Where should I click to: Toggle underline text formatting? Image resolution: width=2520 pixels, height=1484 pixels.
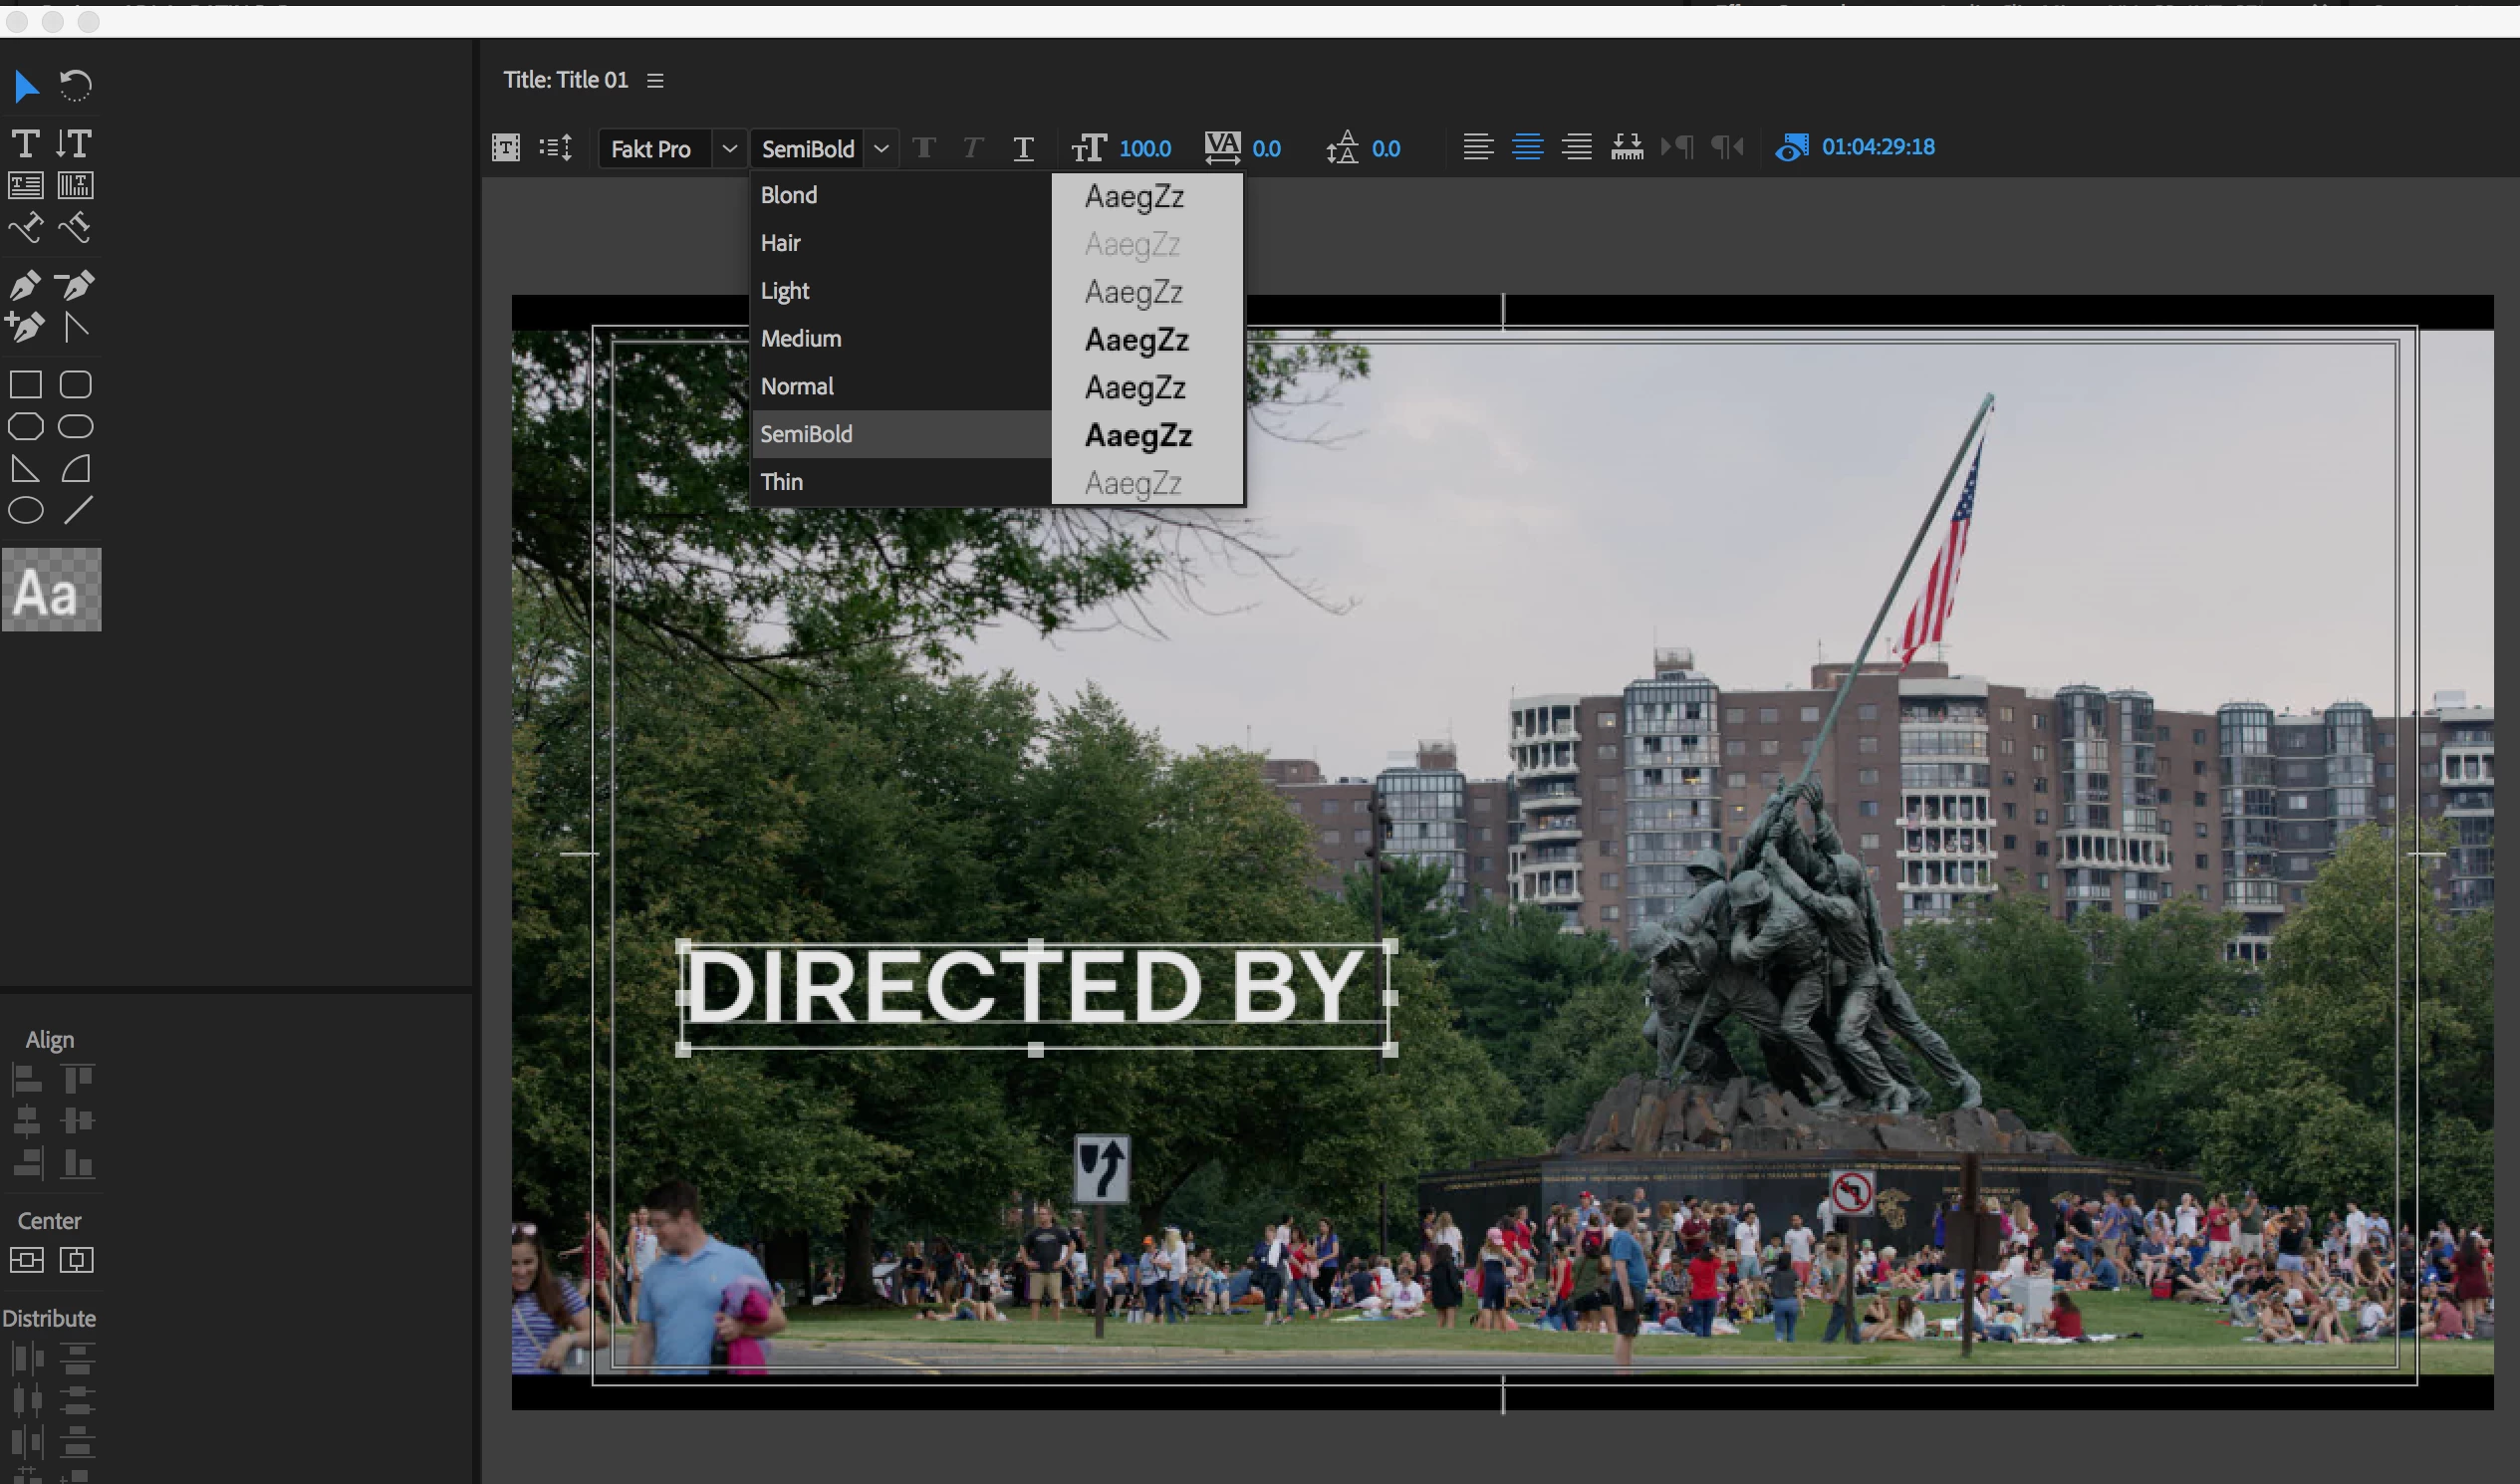point(1022,149)
